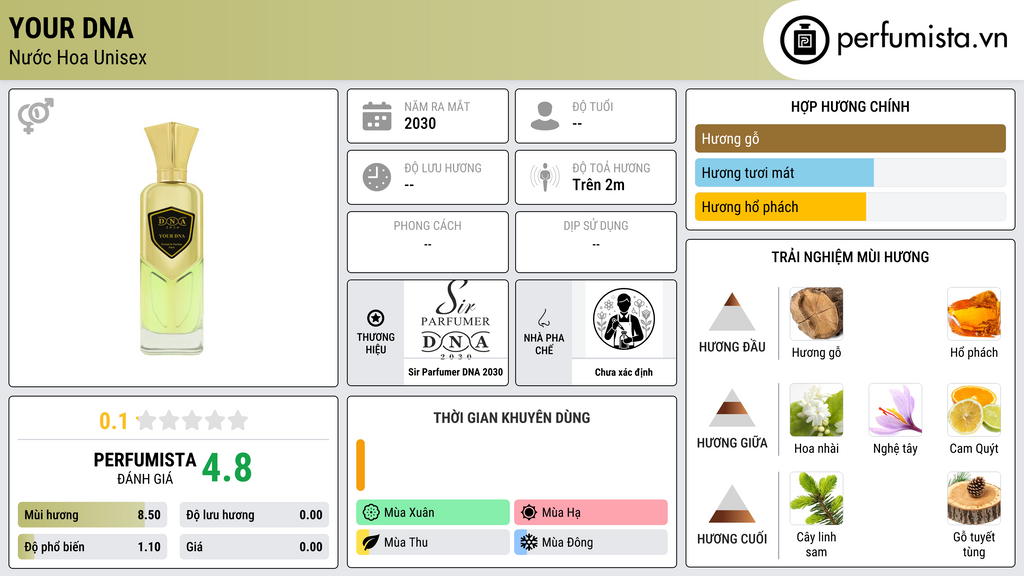Select the Mùa Hạ season bar
This screenshot has width=1024, height=576.
pyautogui.click(x=591, y=513)
